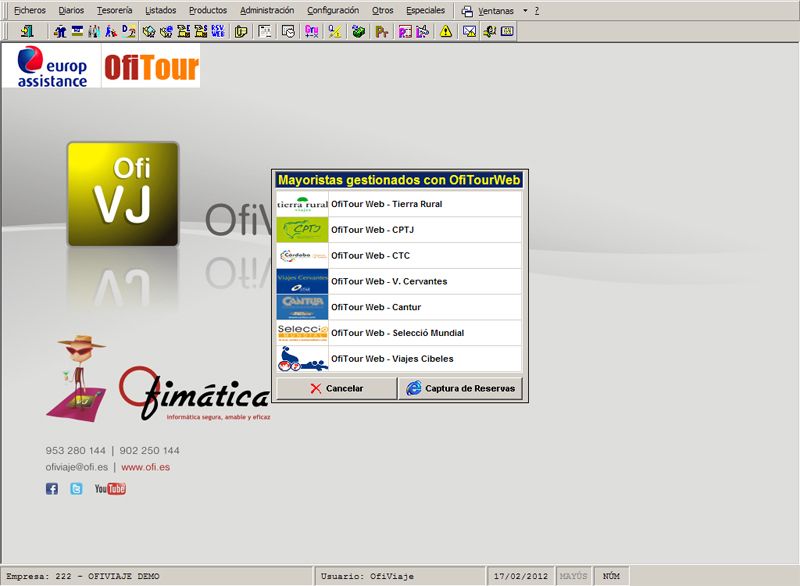This screenshot has width=800, height=586.
Task: Click the globe toolbar icon
Action: pyautogui.click(x=149, y=32)
